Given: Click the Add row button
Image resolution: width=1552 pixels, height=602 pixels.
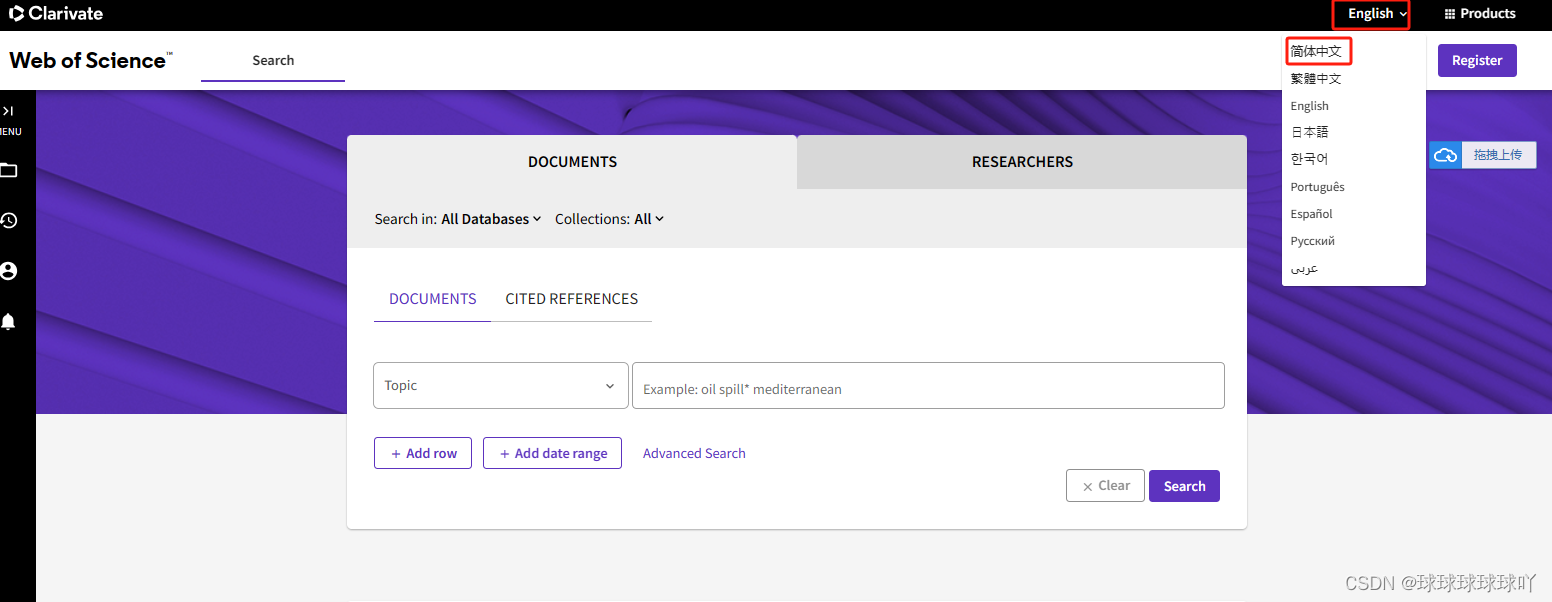Looking at the screenshot, I should (423, 453).
